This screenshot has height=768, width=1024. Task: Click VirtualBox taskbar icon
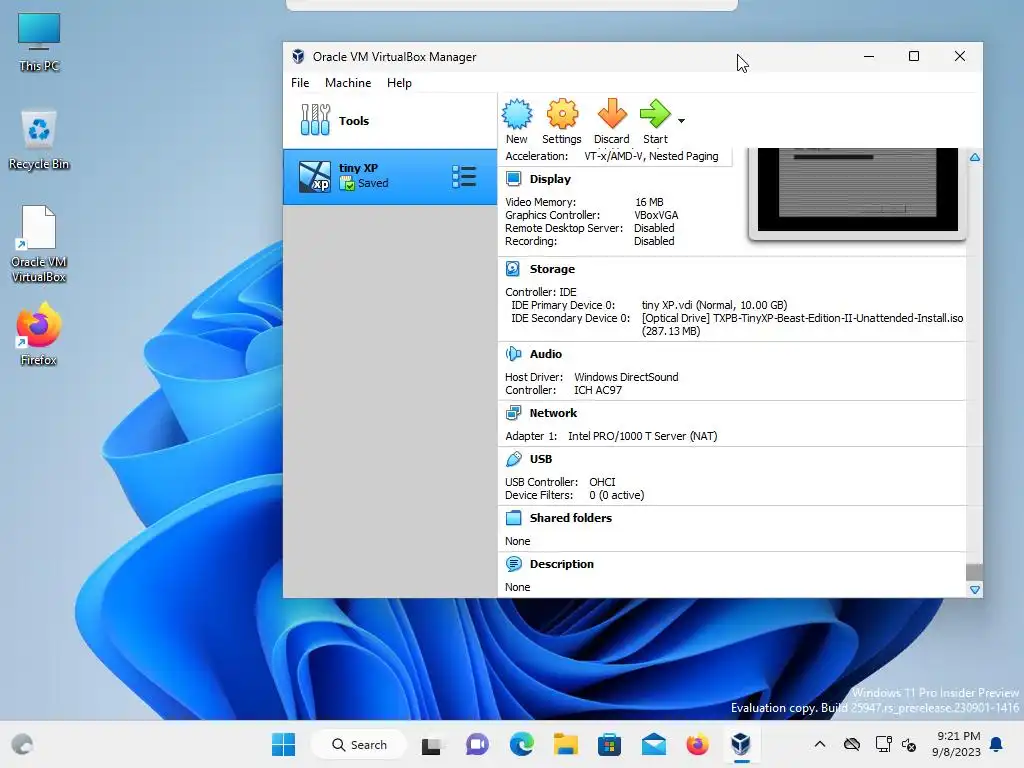click(741, 744)
